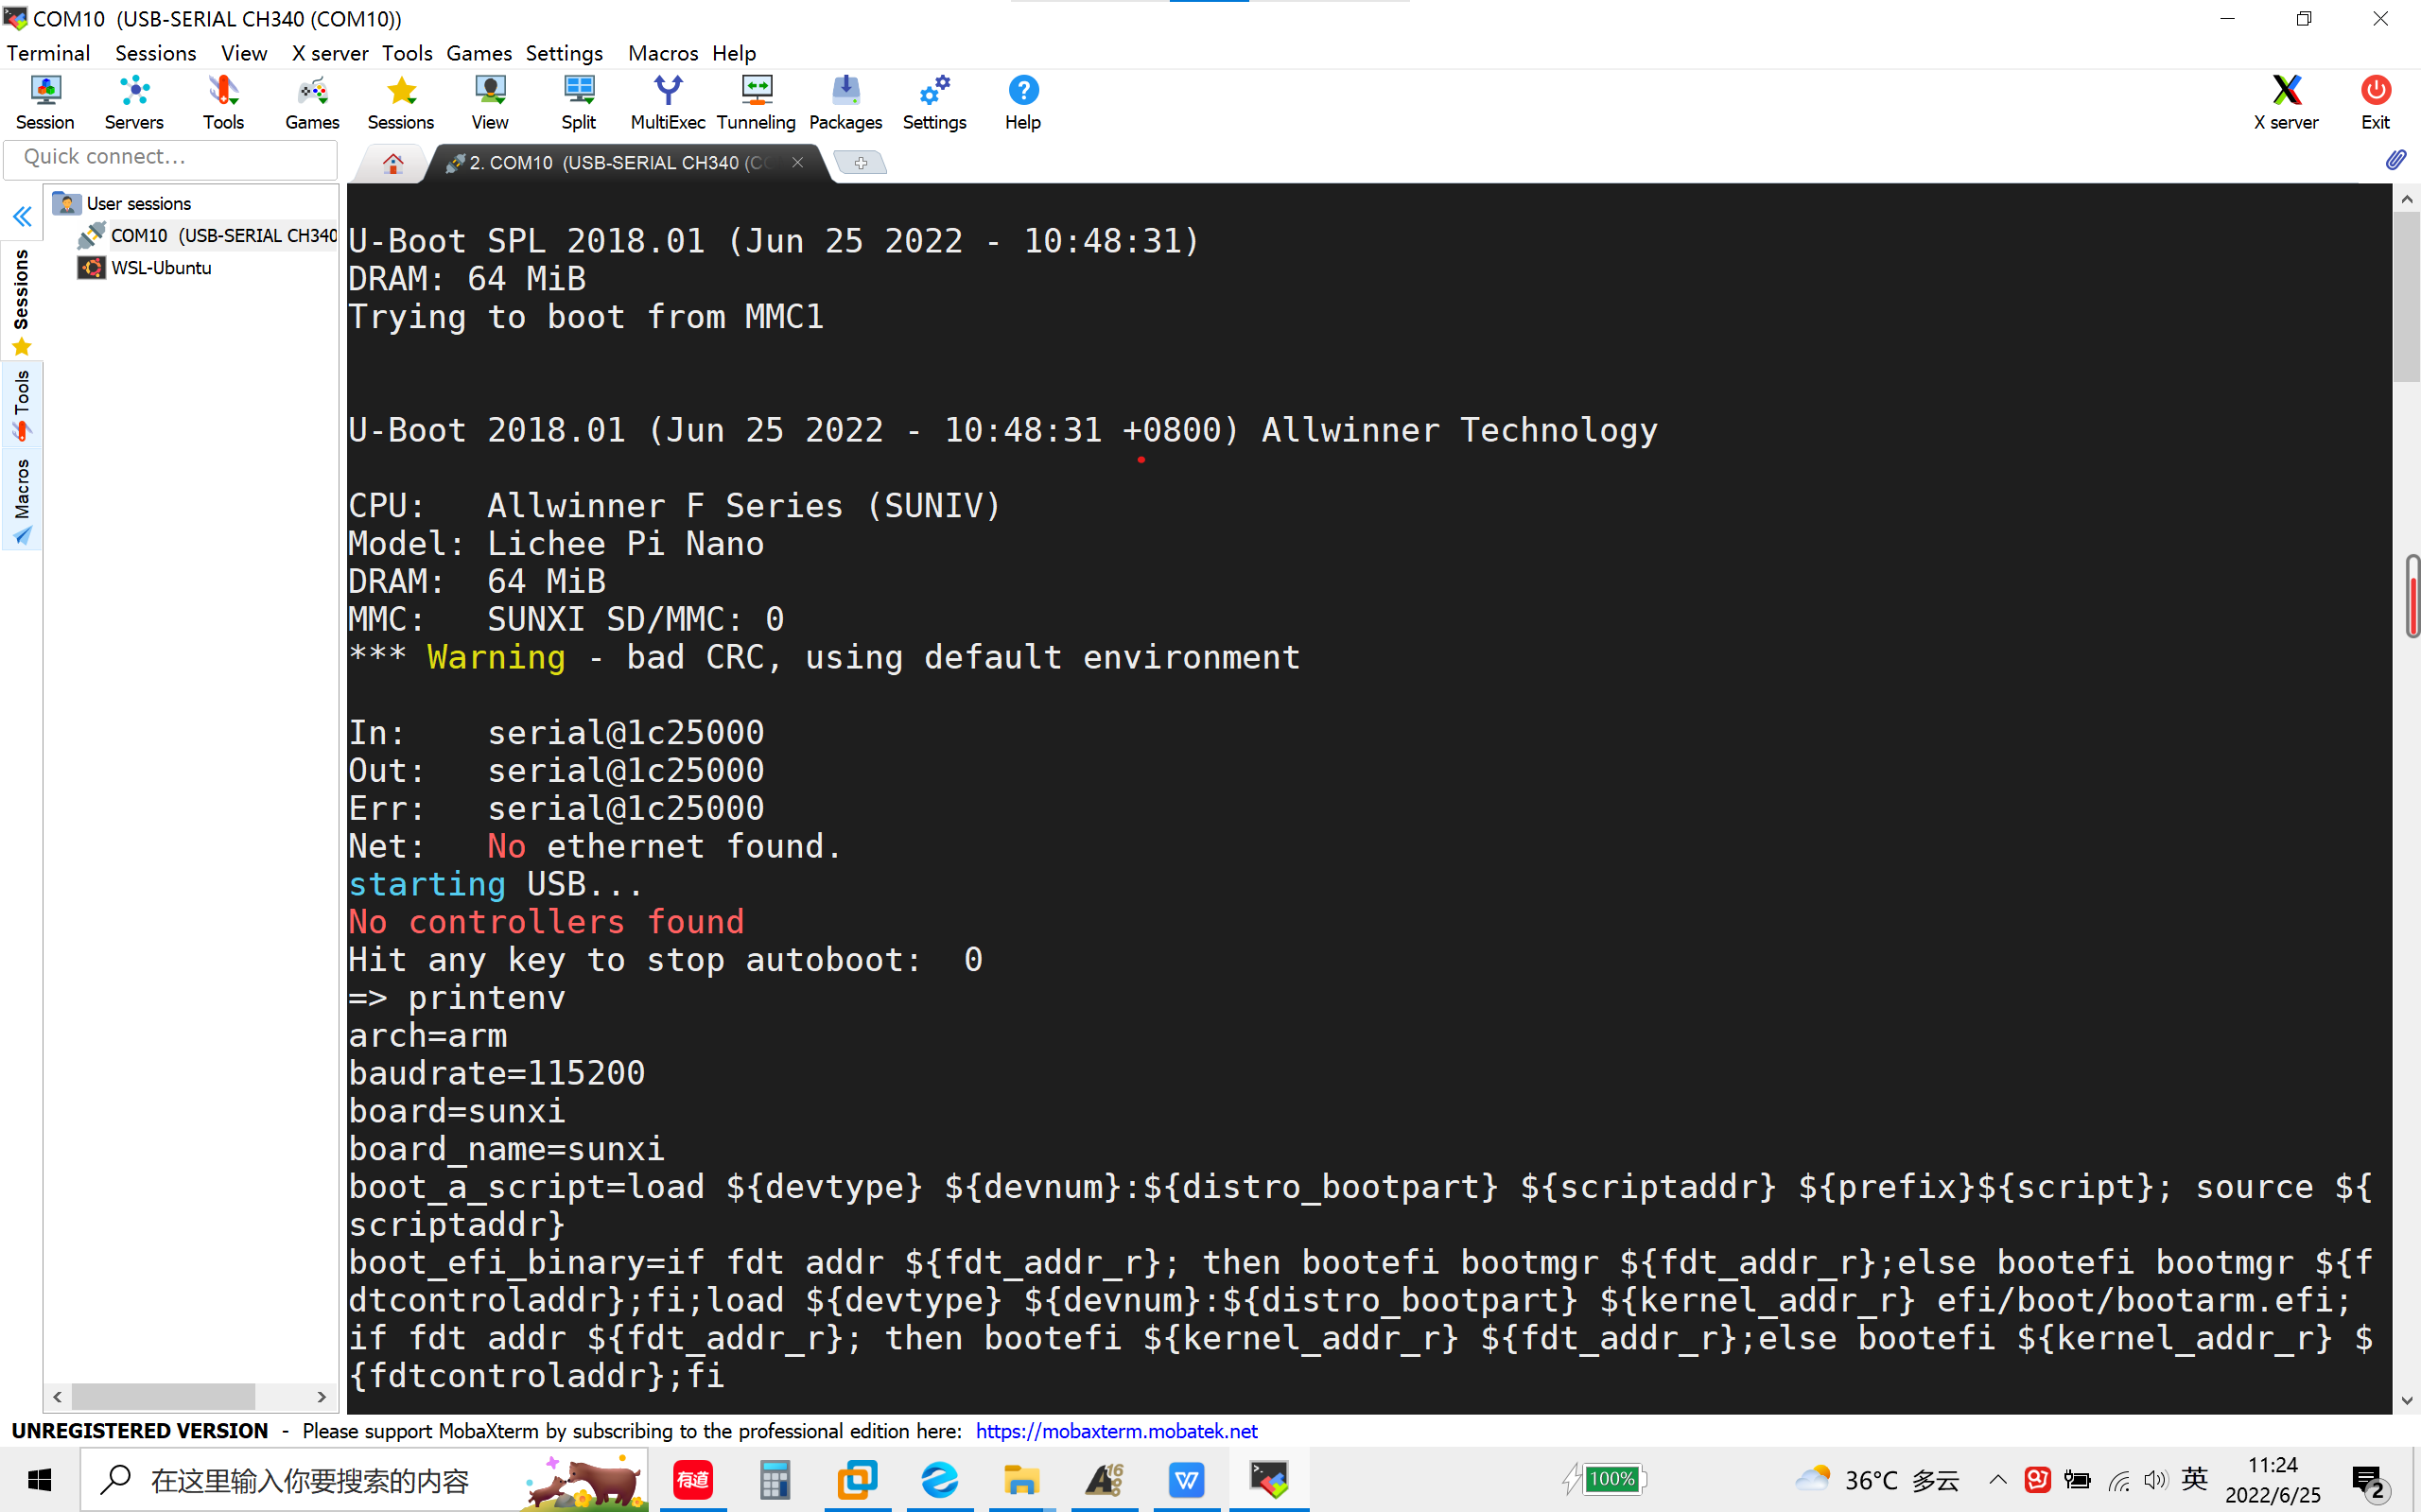2421x1512 pixels.
Task: Open the MultiExec tool
Action: click(667, 102)
